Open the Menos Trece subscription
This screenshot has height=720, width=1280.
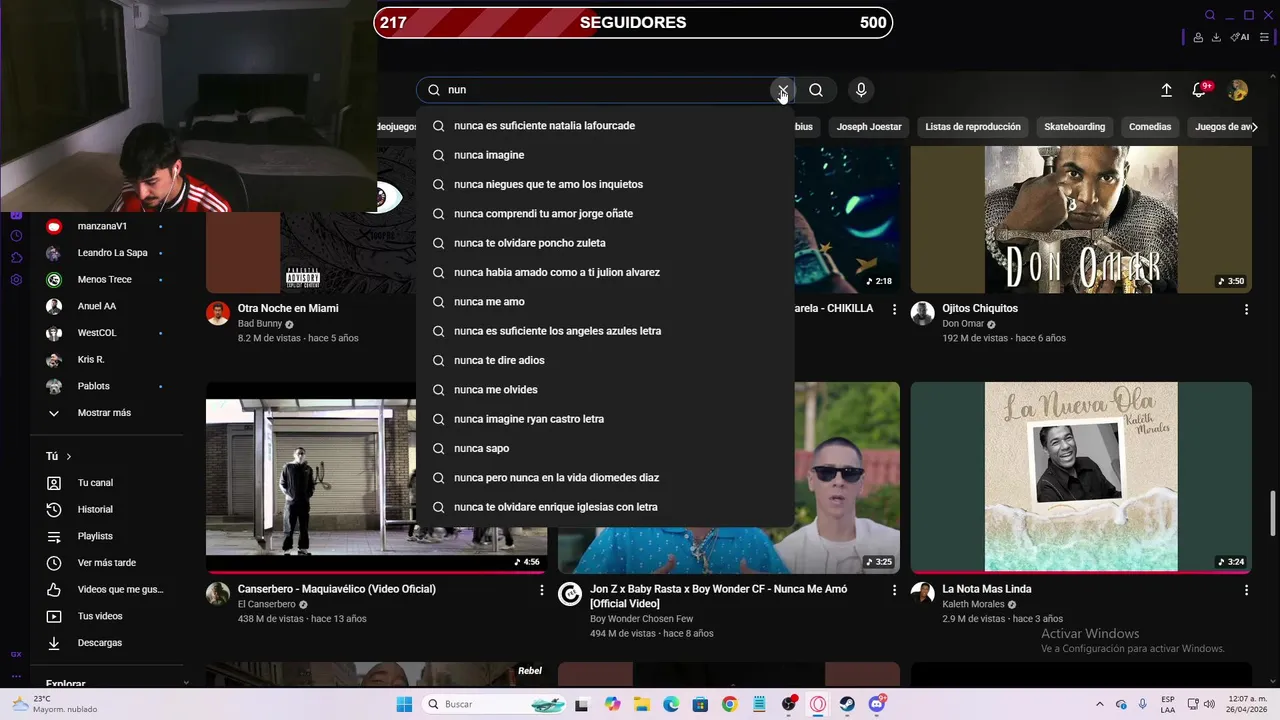click(x=105, y=280)
